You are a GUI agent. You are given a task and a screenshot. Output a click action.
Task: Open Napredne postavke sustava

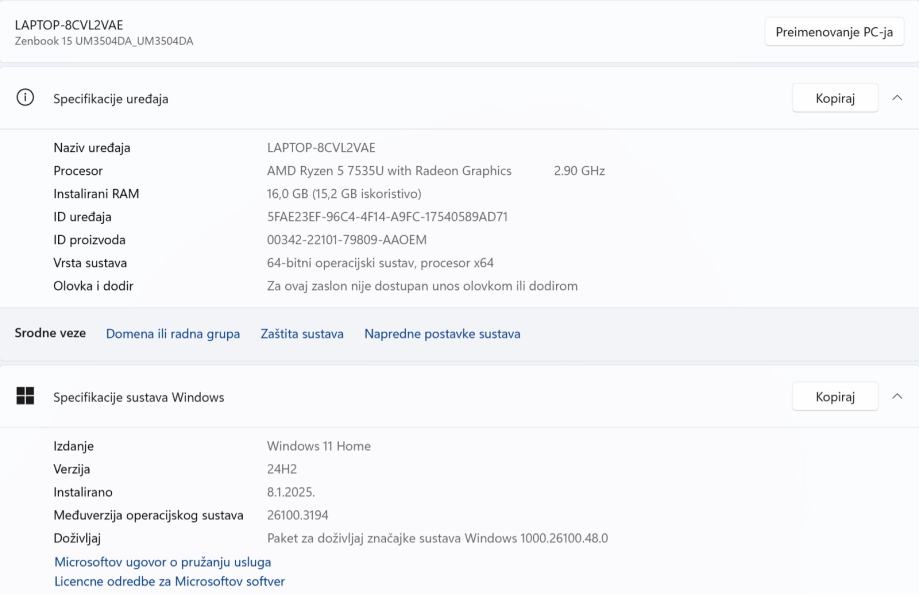tap(442, 334)
